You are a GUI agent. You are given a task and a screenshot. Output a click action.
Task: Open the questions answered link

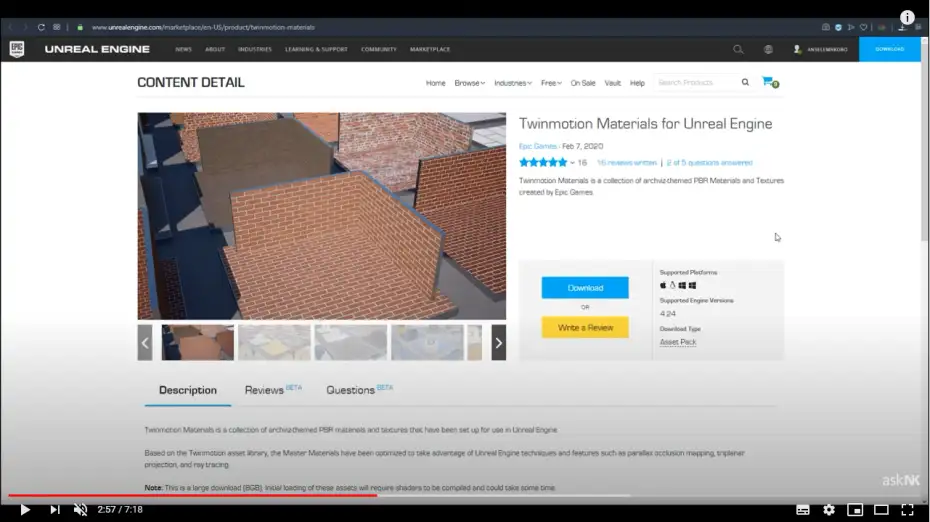coord(709,163)
